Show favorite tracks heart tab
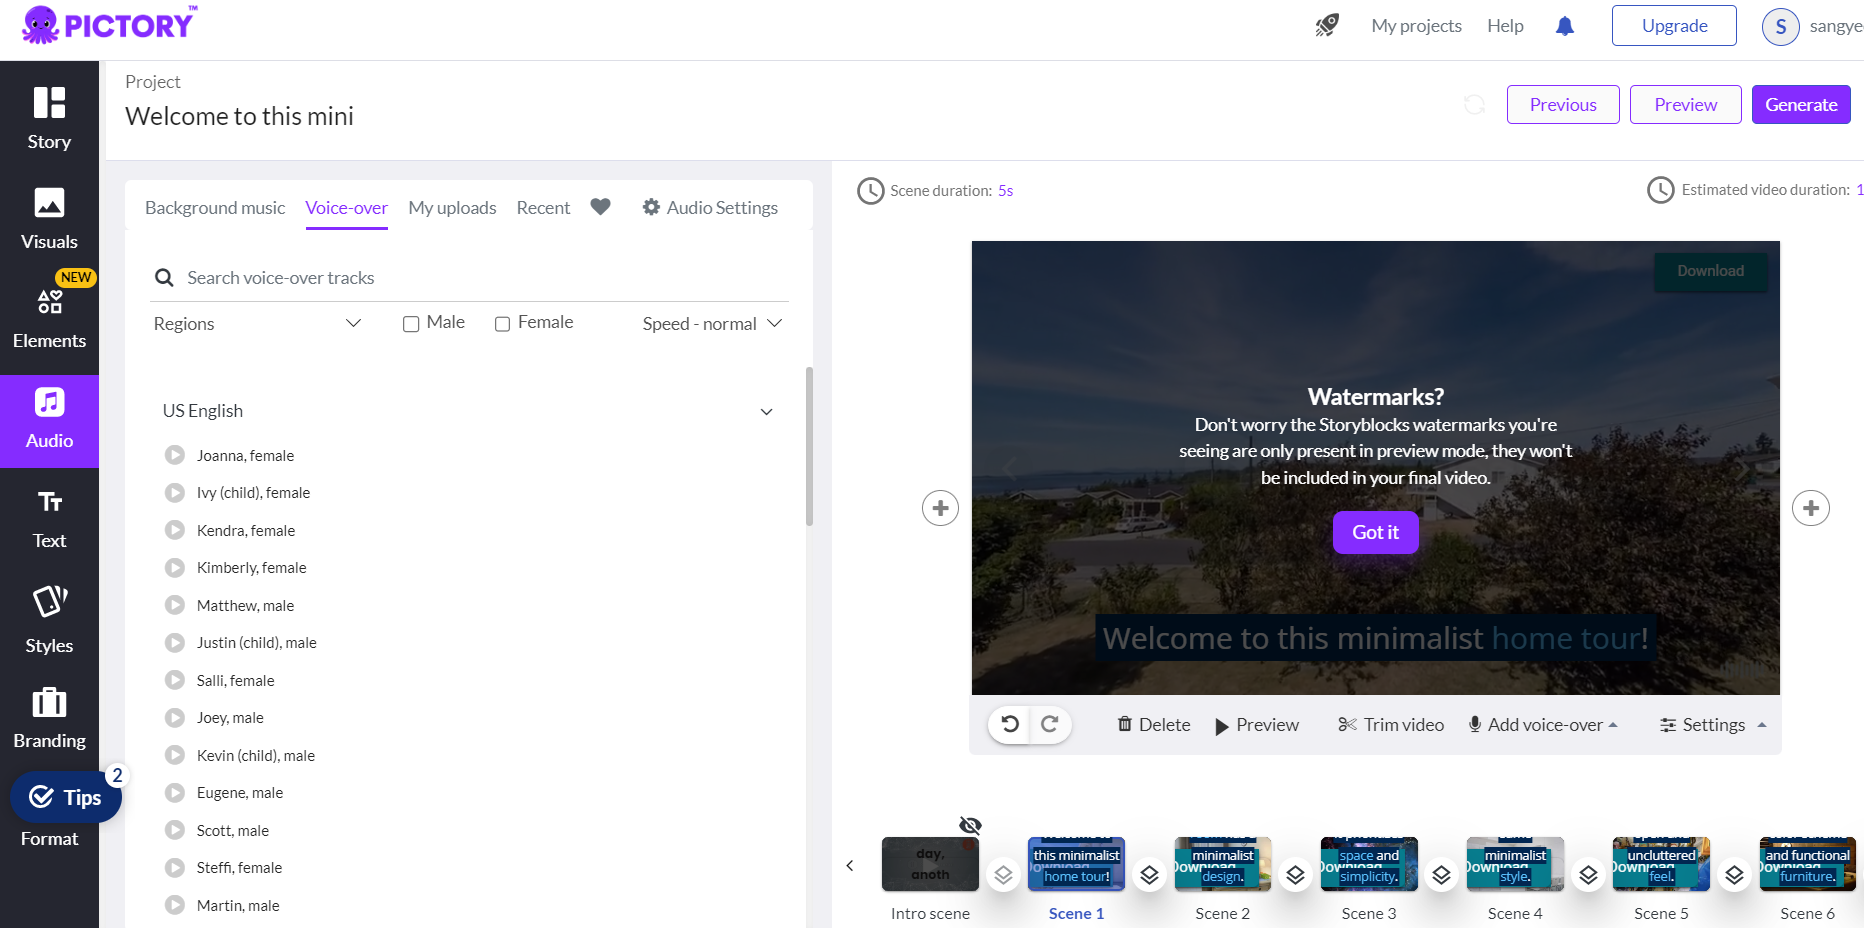Image resolution: width=1864 pixels, height=928 pixels. click(600, 207)
